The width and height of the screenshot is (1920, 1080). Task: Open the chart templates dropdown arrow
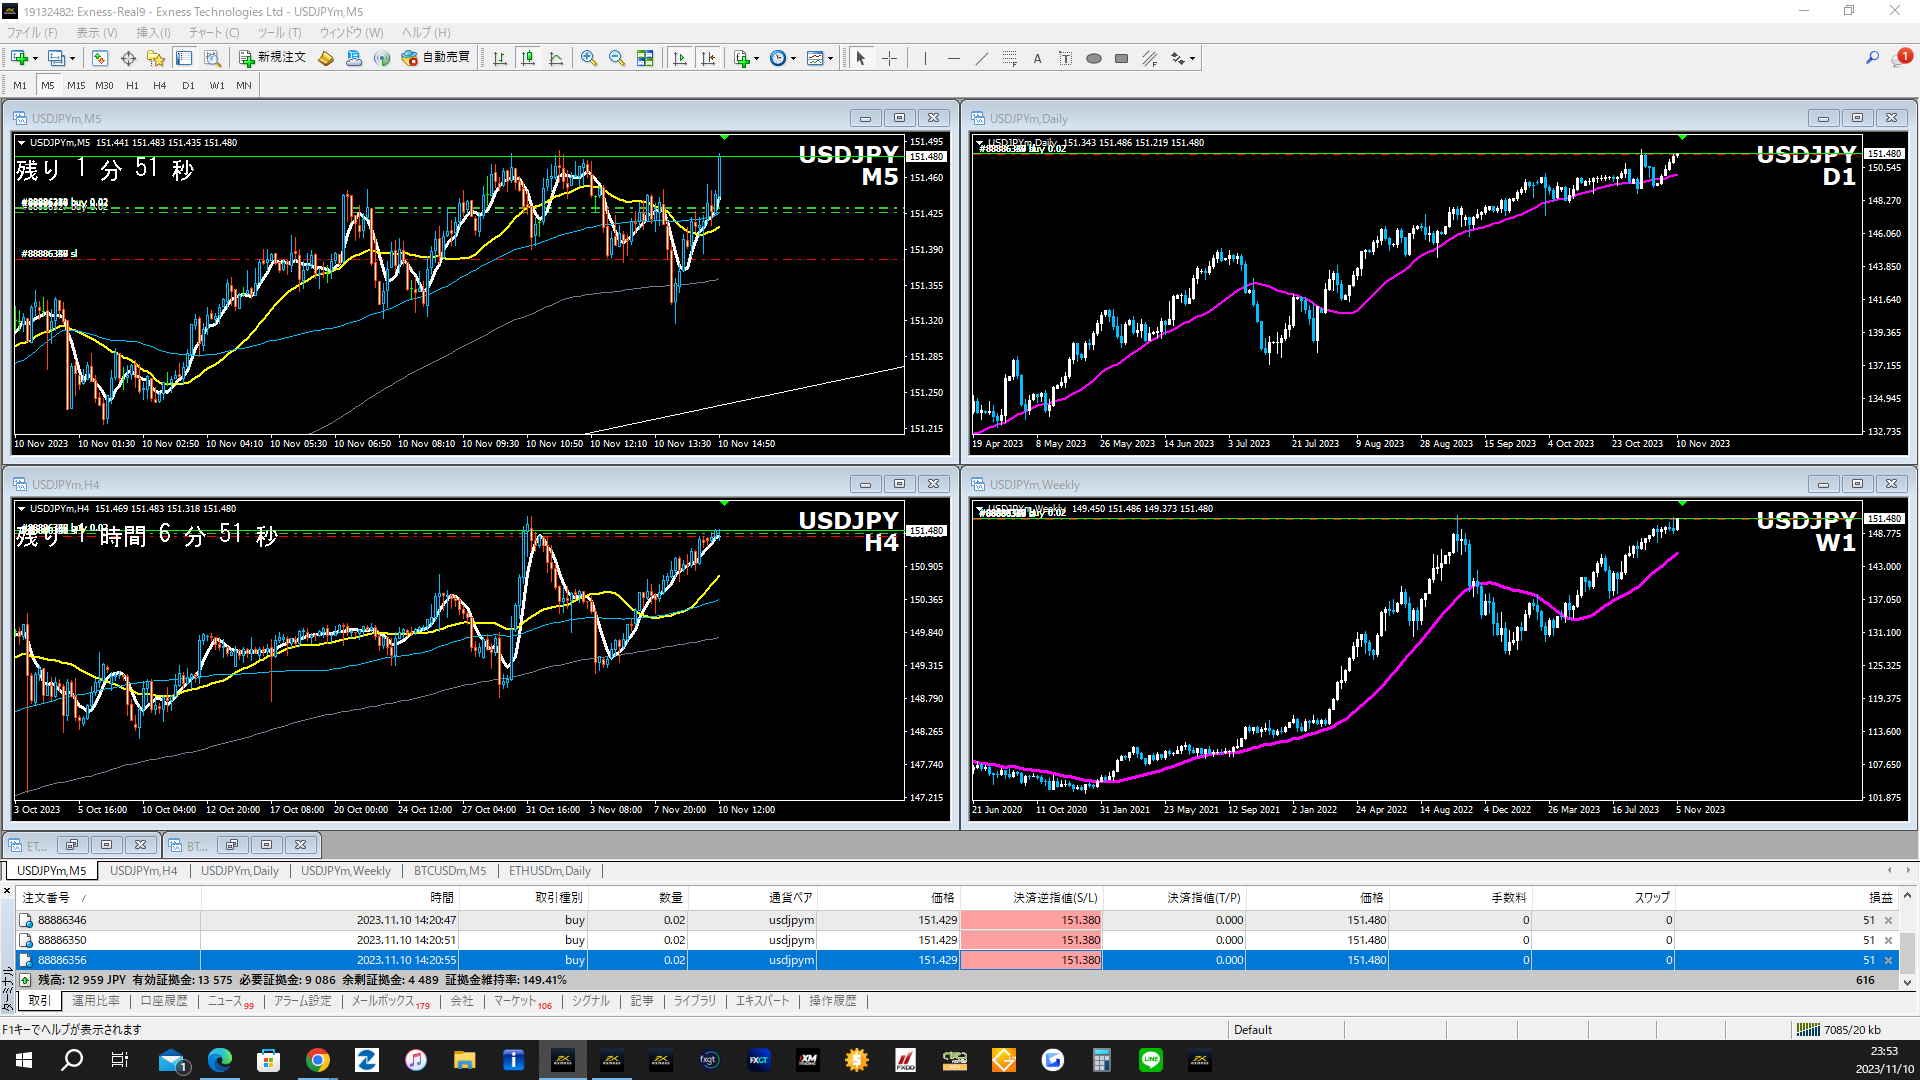831,58
